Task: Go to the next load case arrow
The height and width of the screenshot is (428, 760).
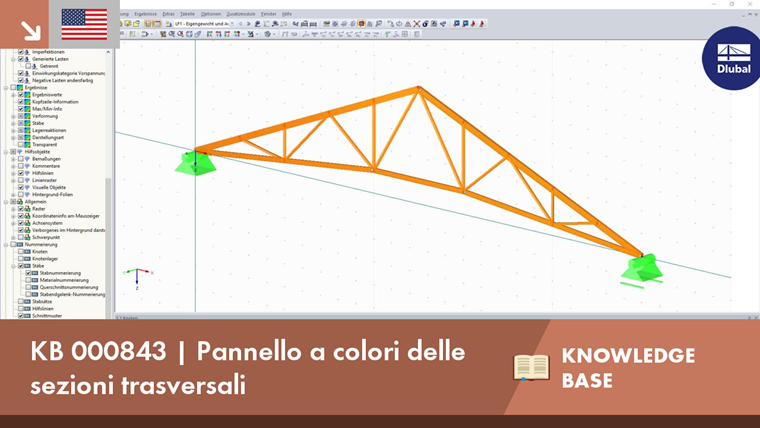Action: pos(249,24)
